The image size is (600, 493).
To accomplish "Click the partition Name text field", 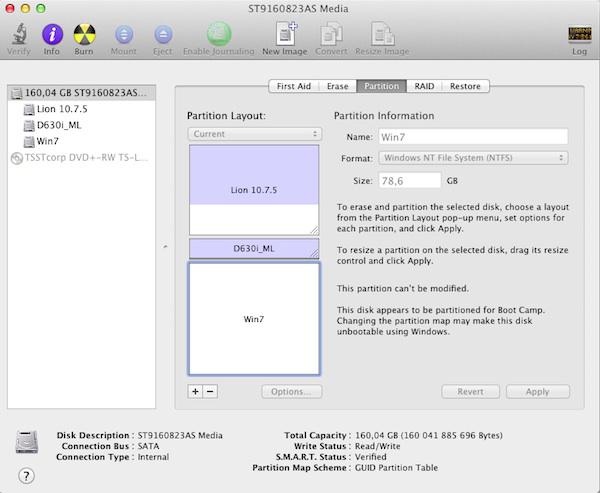I will coord(473,136).
